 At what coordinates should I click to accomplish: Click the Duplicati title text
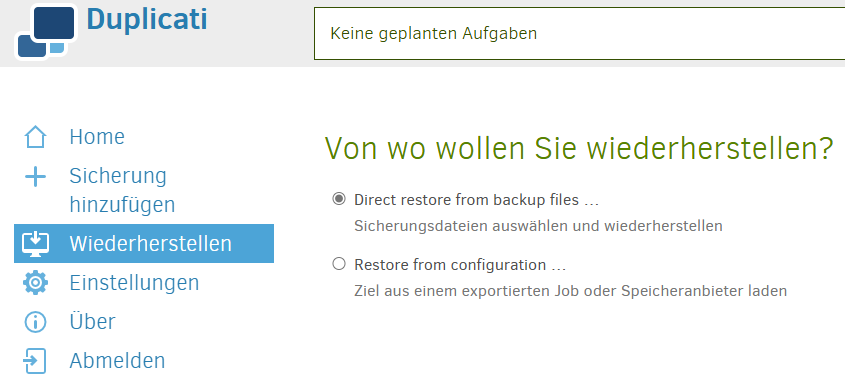147,20
